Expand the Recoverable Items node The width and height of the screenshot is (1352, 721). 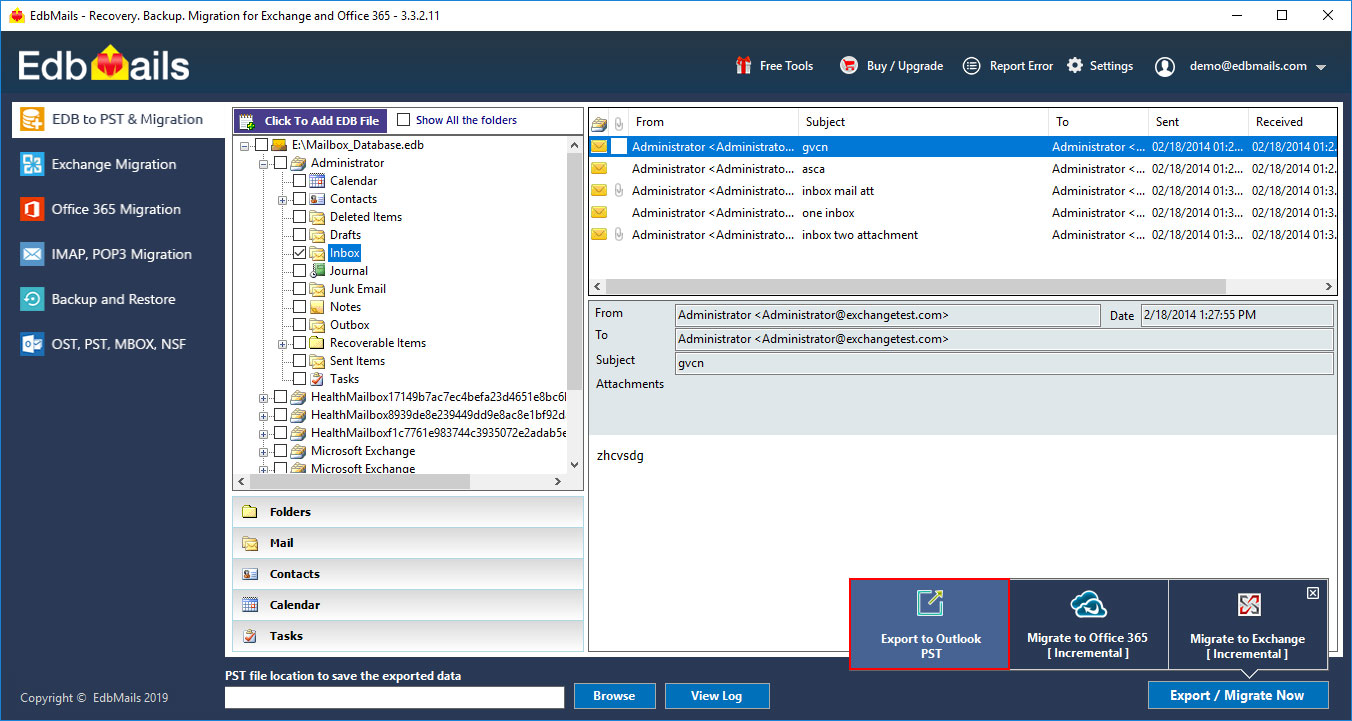pyautogui.click(x=282, y=342)
